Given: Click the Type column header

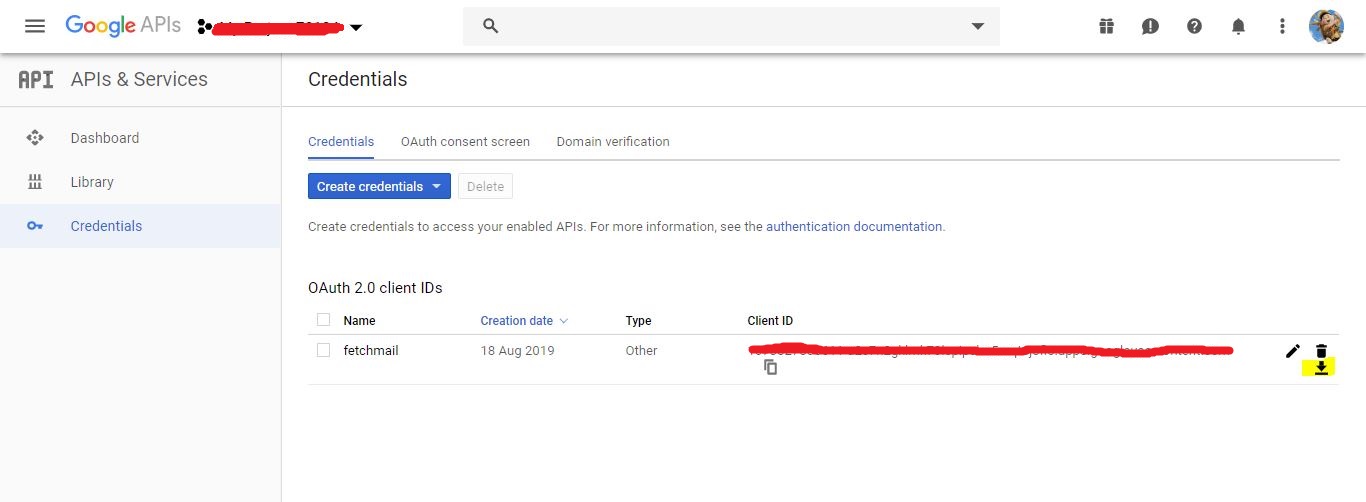Looking at the screenshot, I should tap(638, 321).
